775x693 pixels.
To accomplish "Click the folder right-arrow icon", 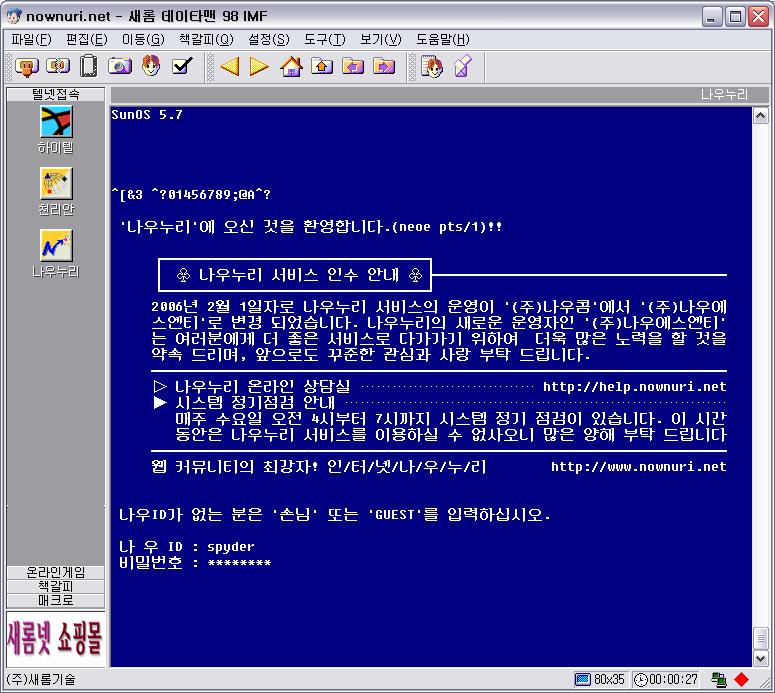I will (x=384, y=66).
